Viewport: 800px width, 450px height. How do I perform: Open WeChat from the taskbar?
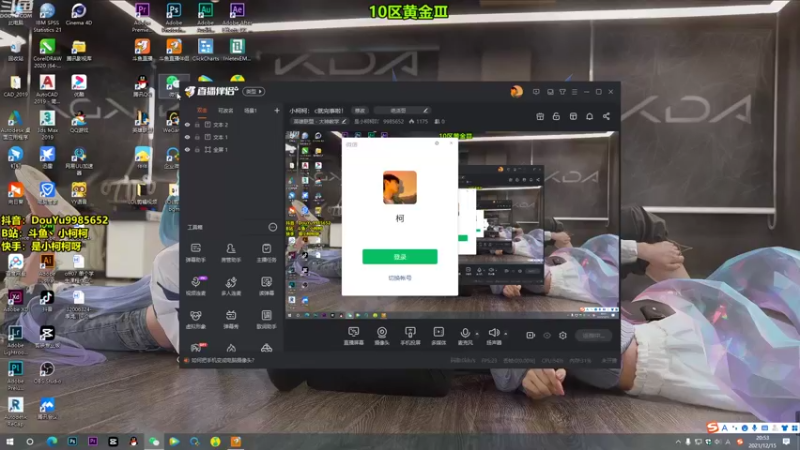click(154, 442)
